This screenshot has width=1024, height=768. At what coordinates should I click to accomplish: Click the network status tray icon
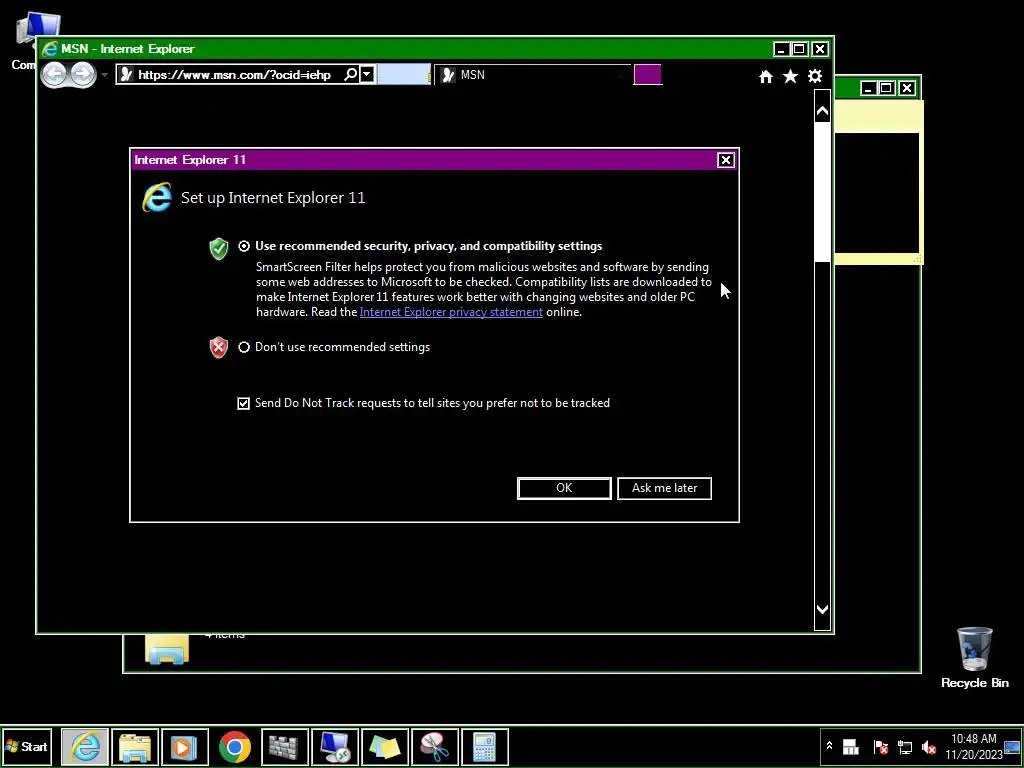[904, 746]
